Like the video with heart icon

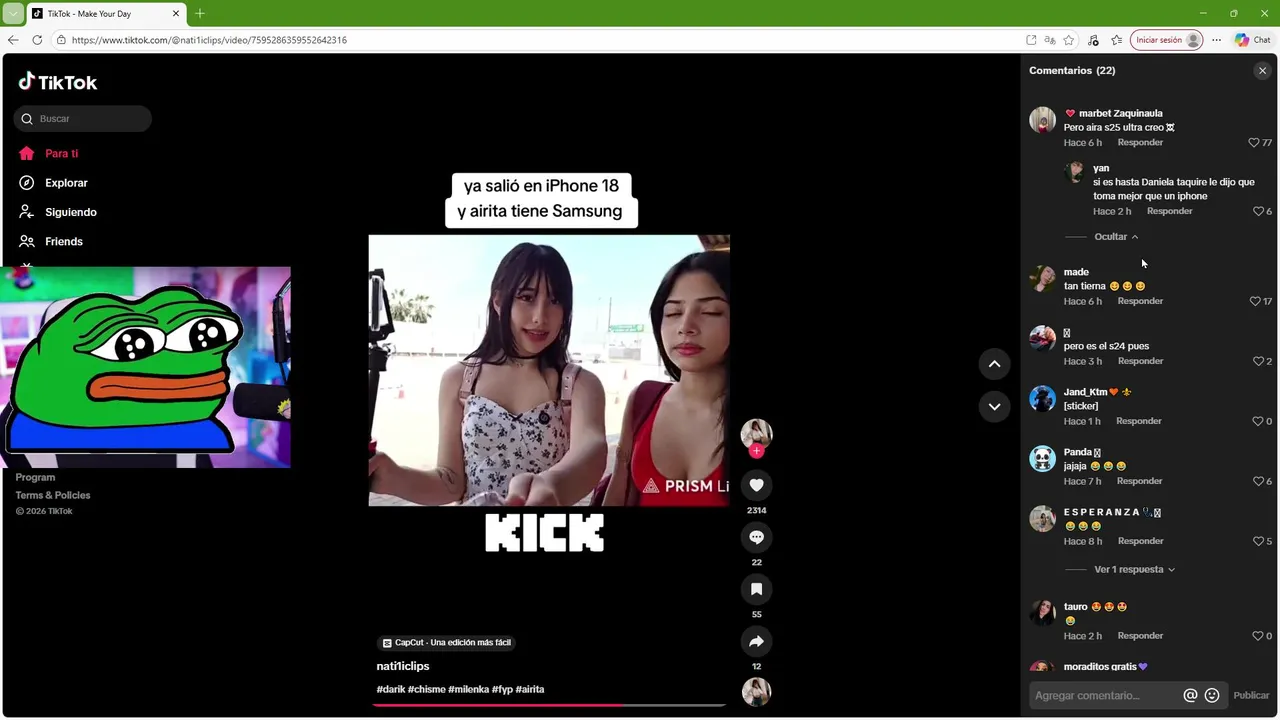[756, 485]
